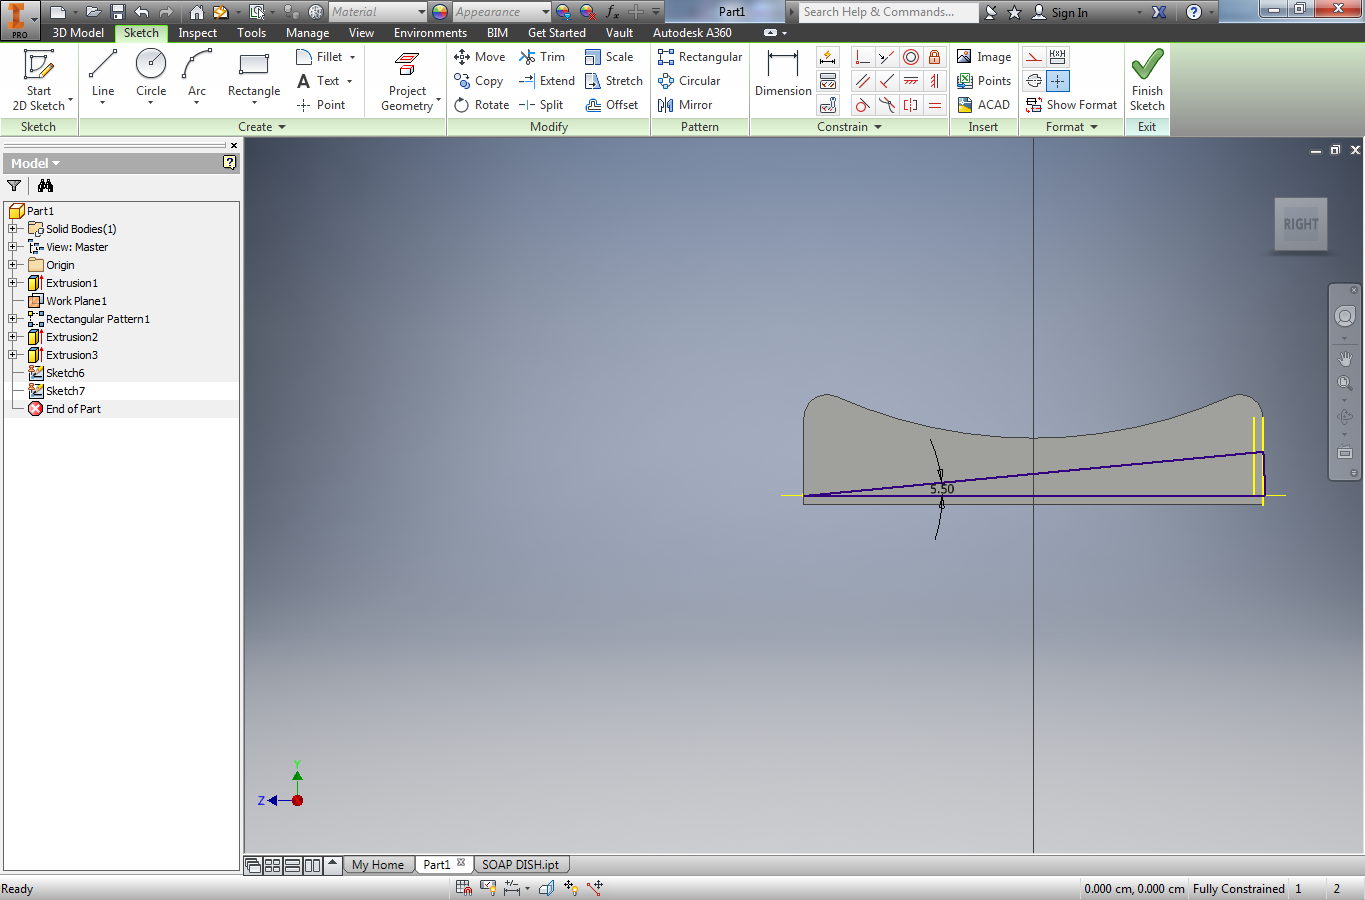The image size is (1365, 900).
Task: Click the Offset button
Action: [612, 105]
